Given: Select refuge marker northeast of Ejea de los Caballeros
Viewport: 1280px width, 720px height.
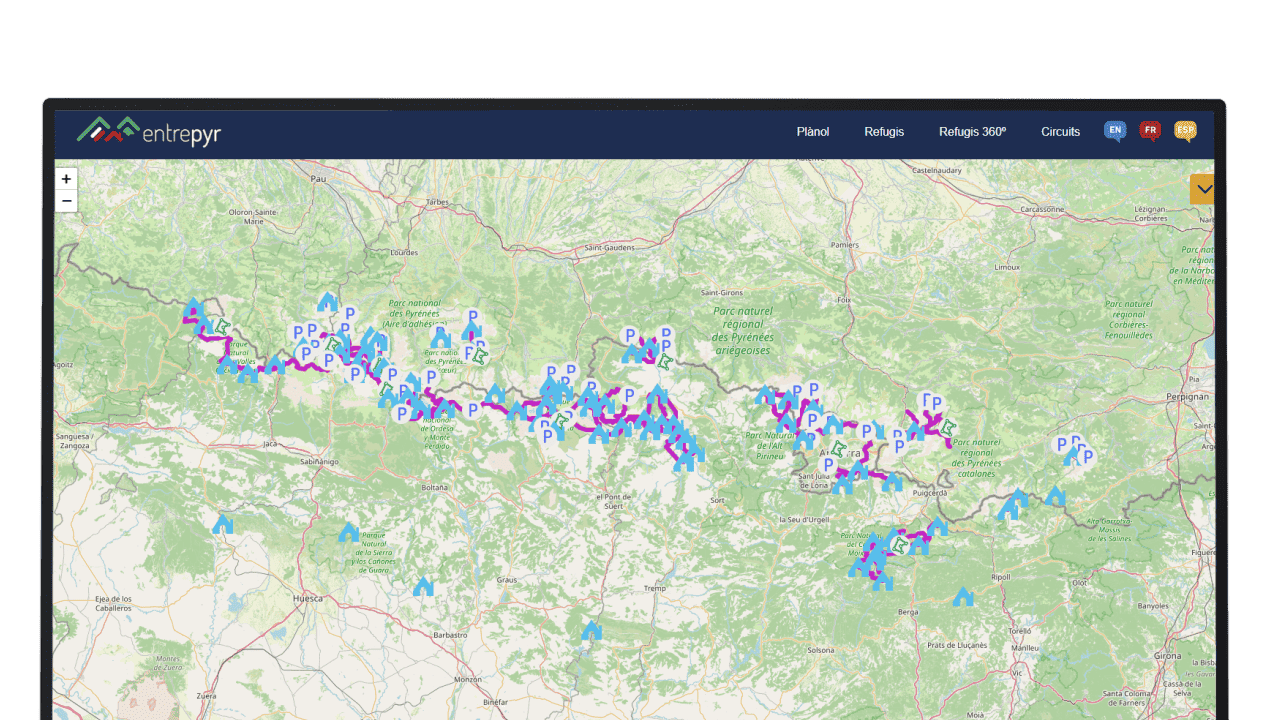Looking at the screenshot, I should click(223, 523).
